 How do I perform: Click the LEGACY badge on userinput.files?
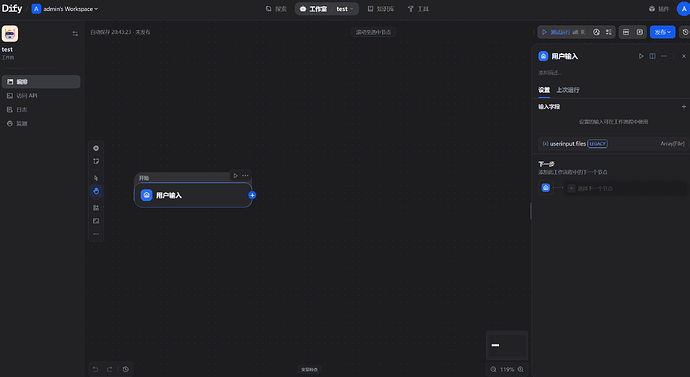(597, 144)
